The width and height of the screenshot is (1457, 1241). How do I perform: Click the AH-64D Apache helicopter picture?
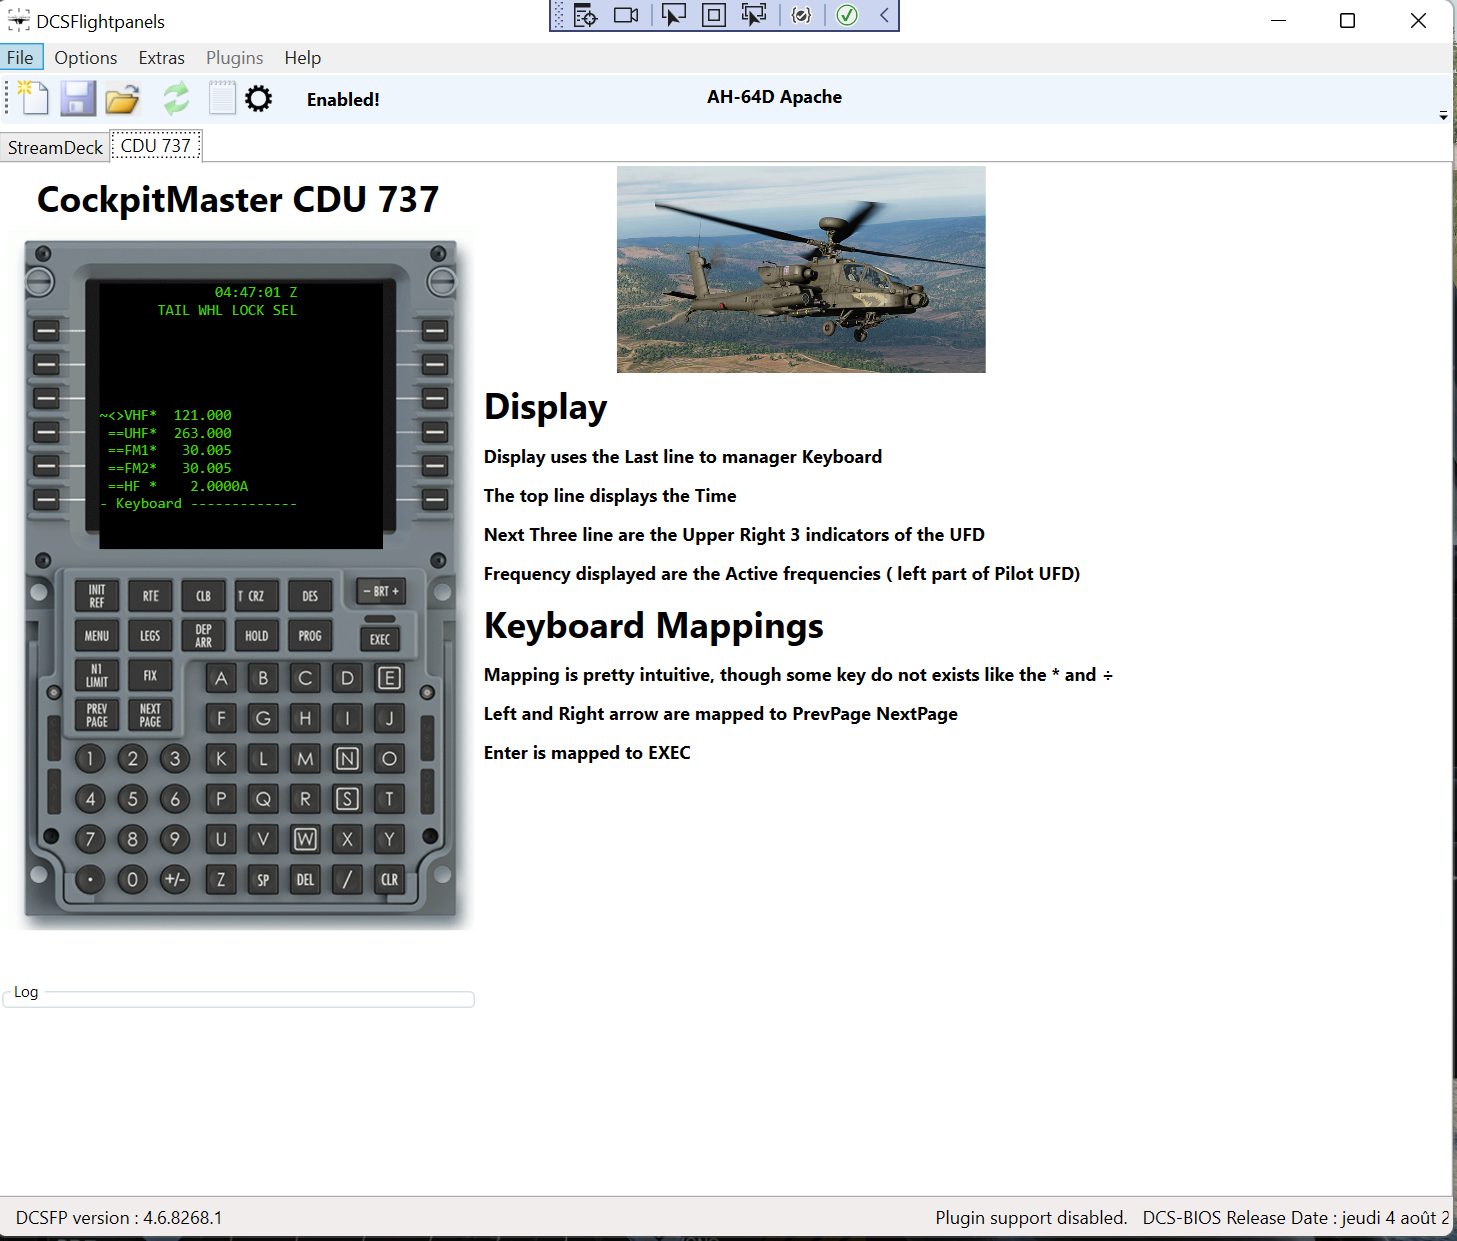point(801,269)
